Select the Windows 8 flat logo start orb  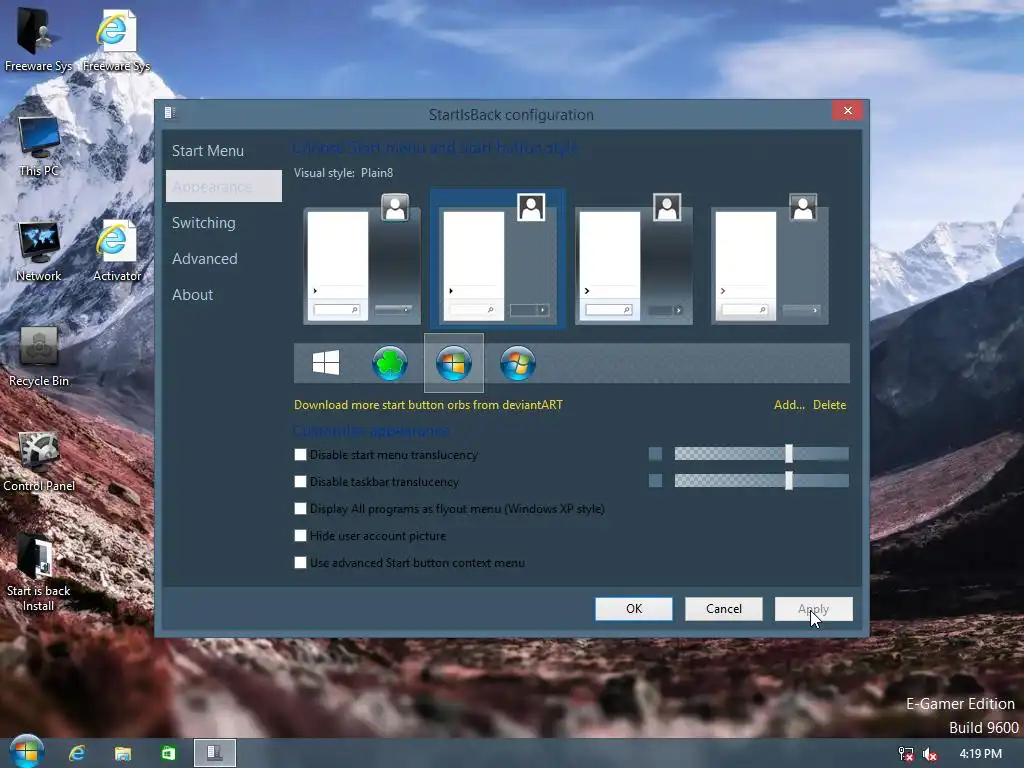(326, 362)
